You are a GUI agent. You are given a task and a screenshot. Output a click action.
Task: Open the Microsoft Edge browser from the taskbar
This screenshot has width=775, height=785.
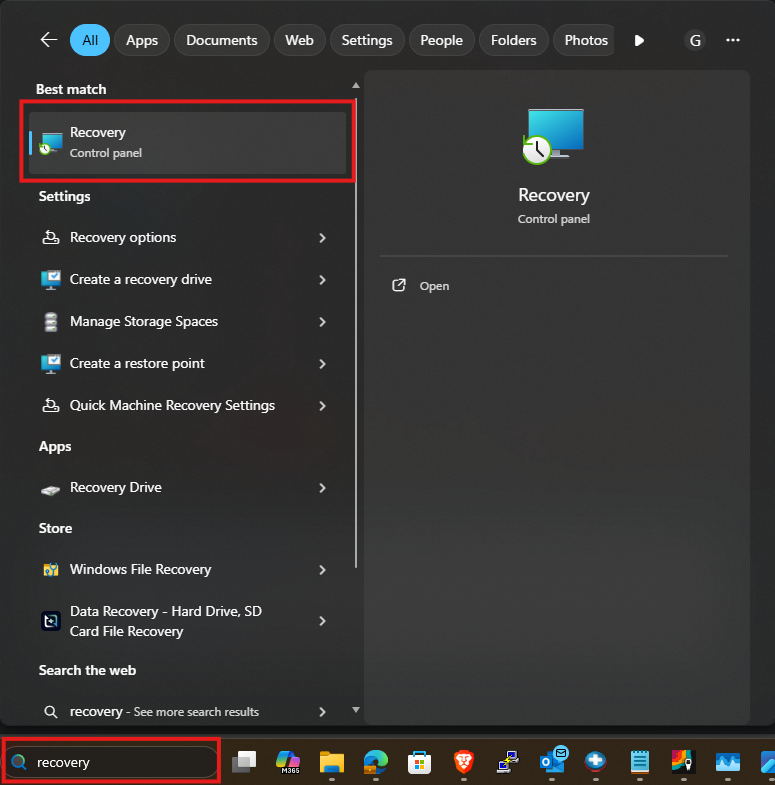pyautogui.click(x=376, y=762)
